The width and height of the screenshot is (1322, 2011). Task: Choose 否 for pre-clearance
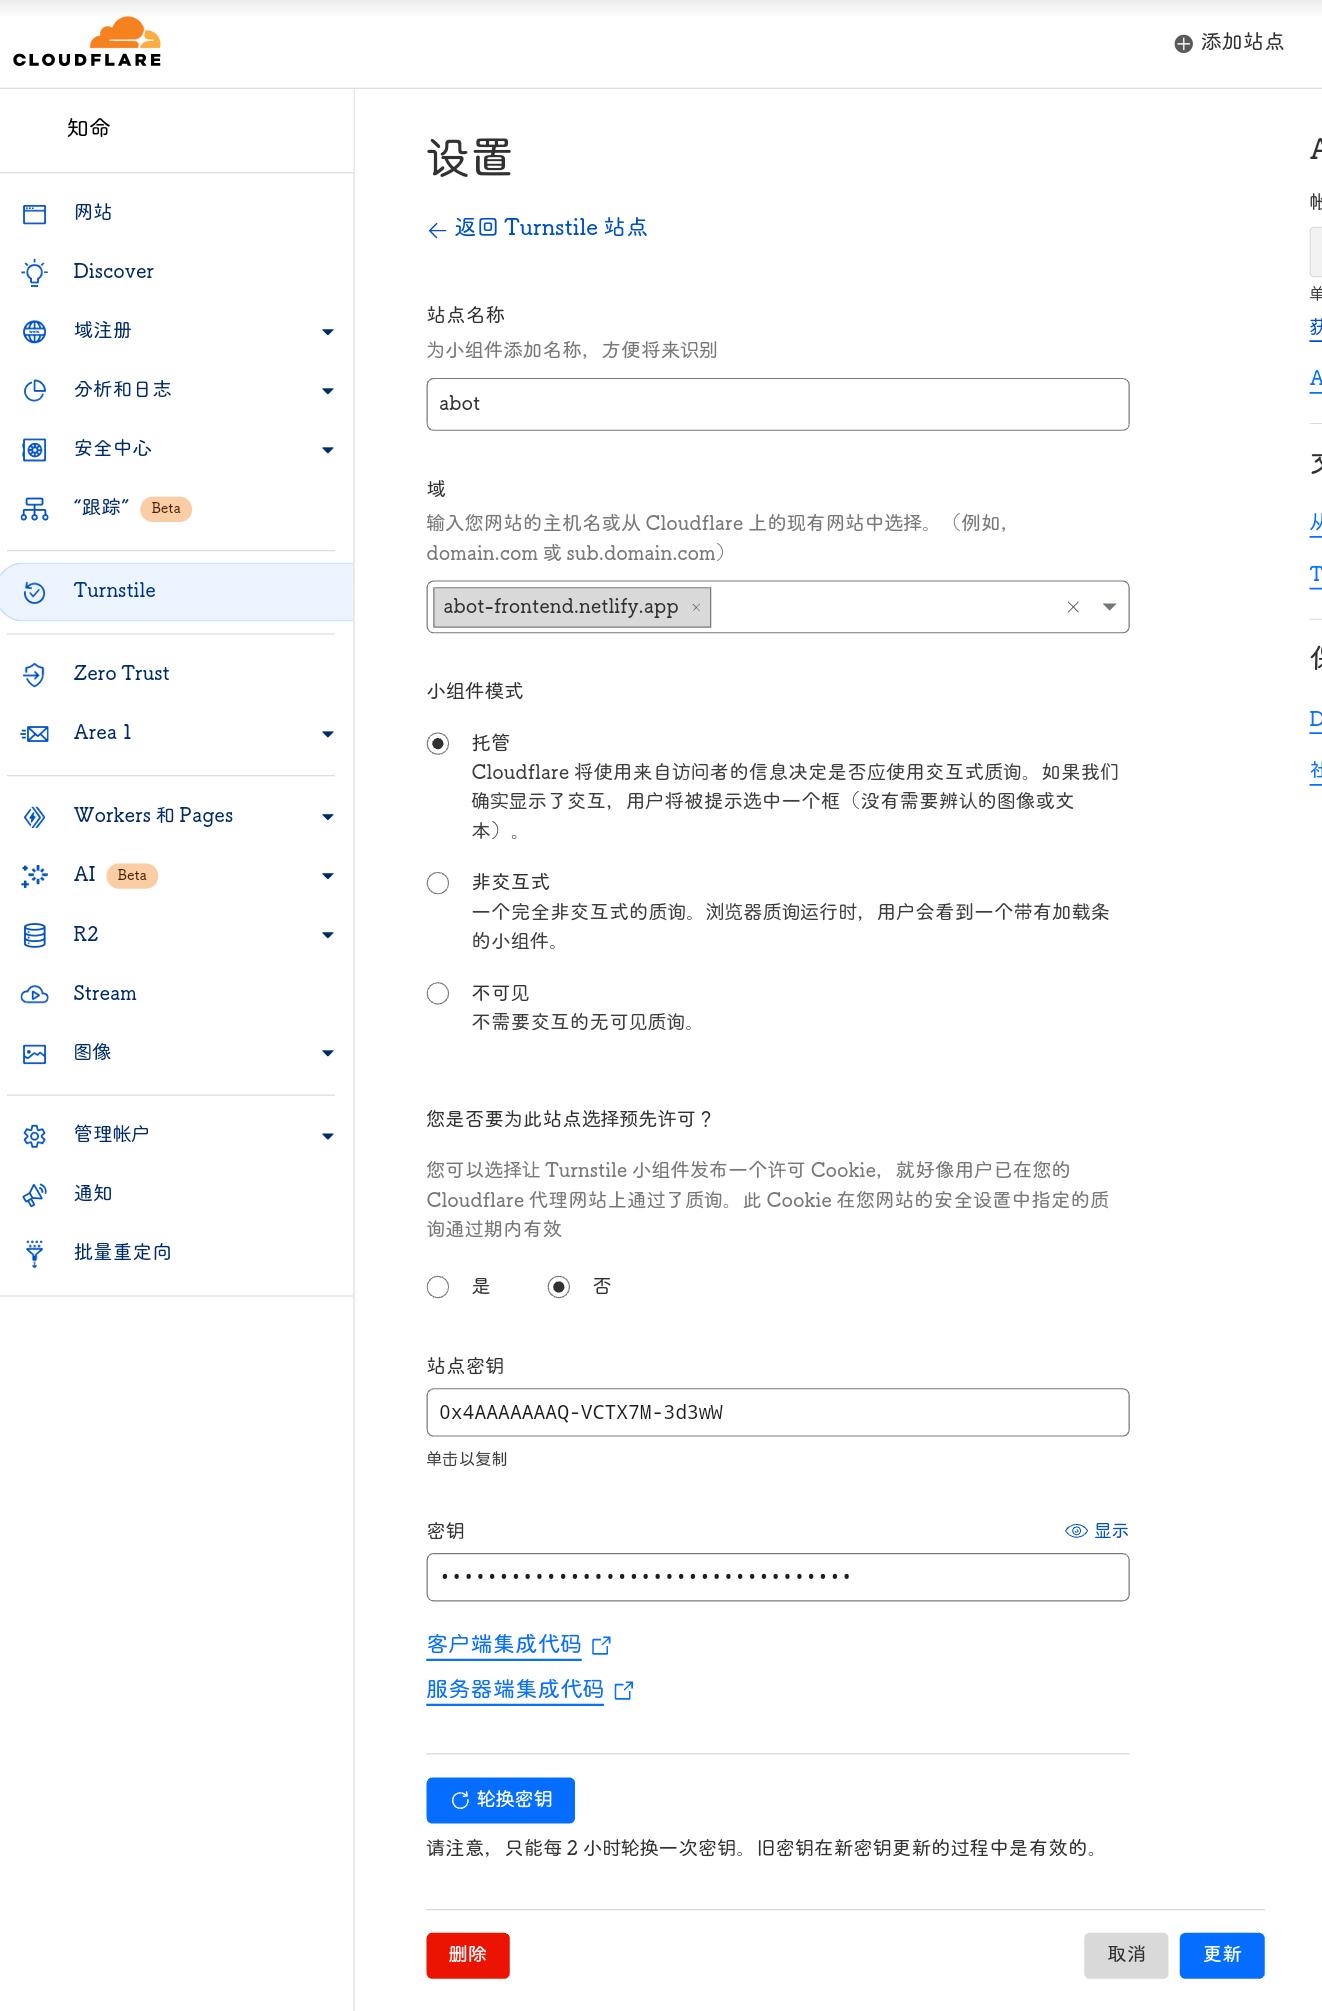pyautogui.click(x=559, y=1287)
